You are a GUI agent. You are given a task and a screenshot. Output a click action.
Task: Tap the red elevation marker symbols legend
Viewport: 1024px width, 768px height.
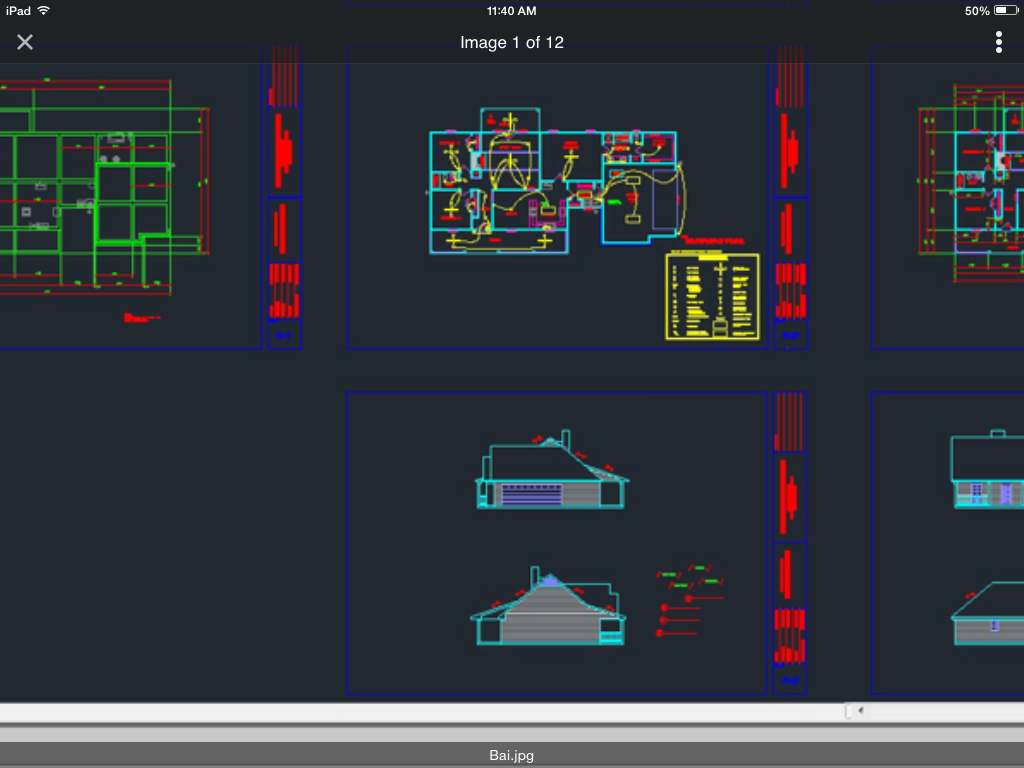[x=688, y=602]
